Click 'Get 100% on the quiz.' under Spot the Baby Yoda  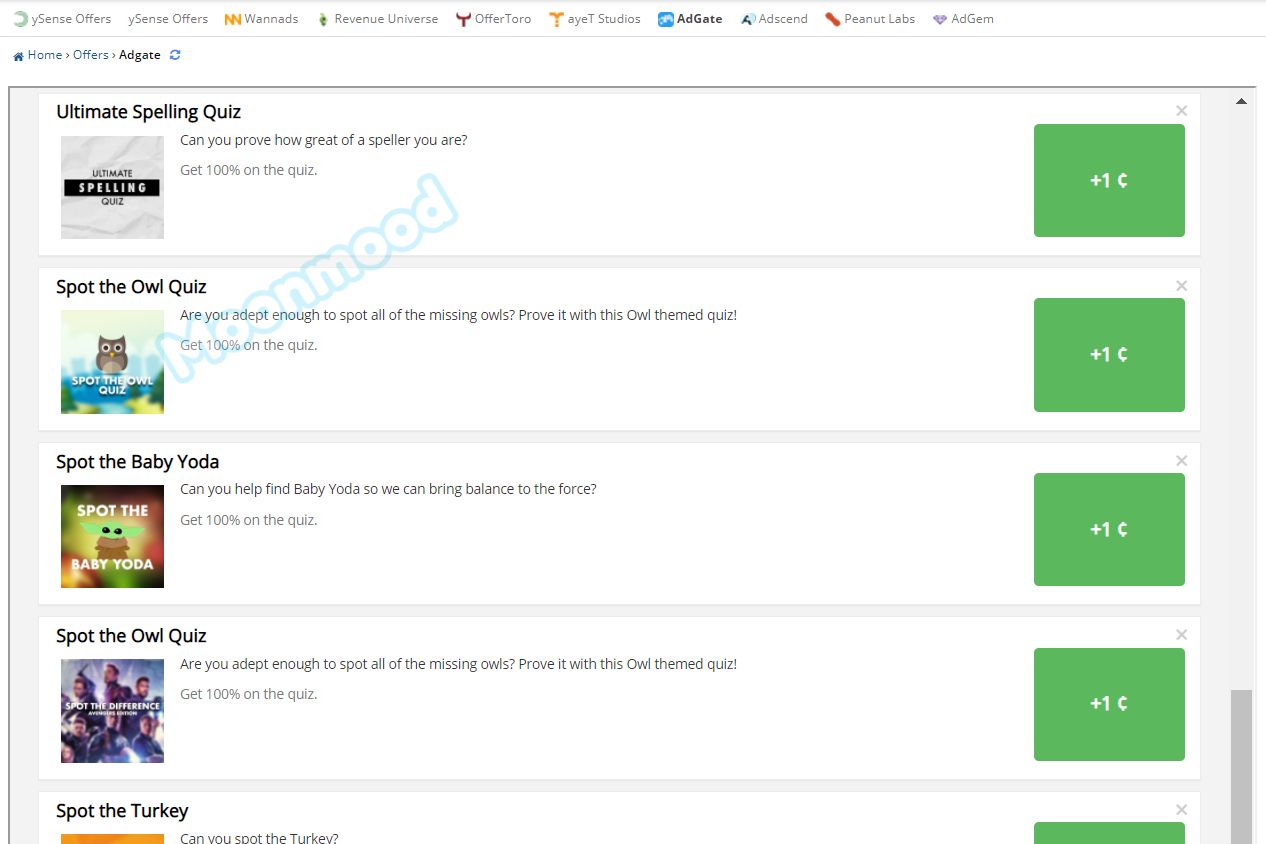pos(248,520)
